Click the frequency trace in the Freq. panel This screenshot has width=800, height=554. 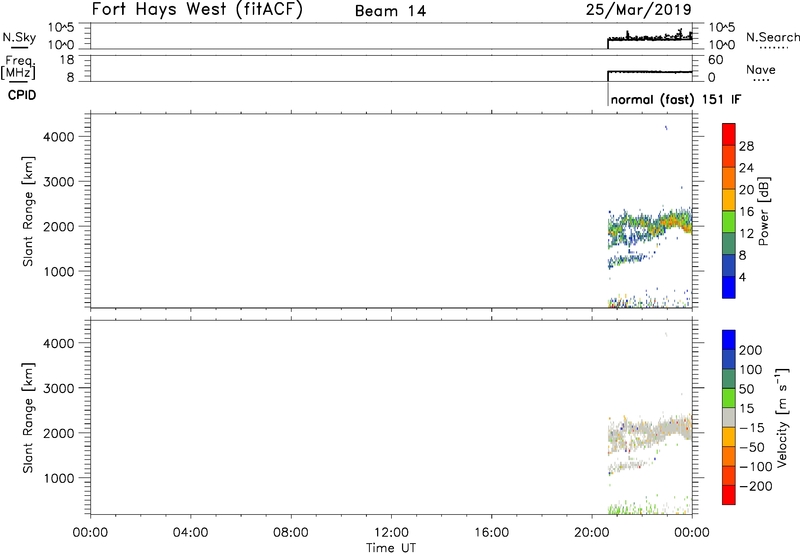coord(649,72)
